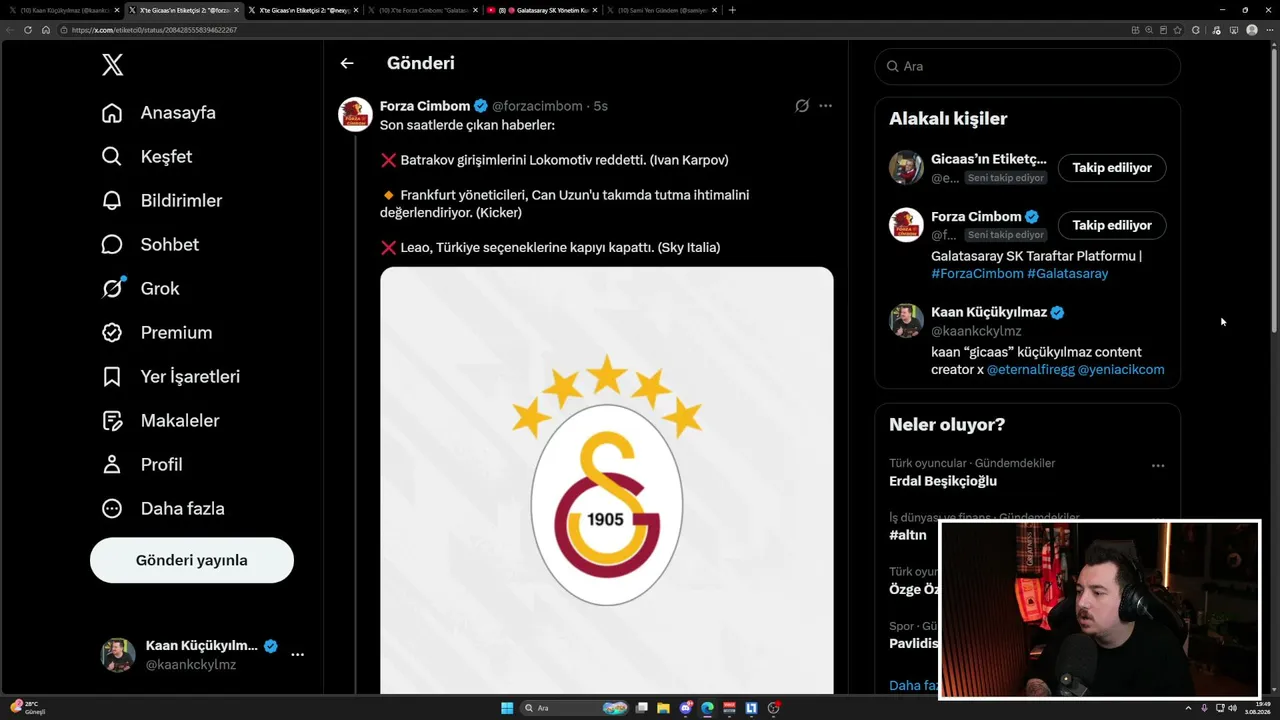Open Kaan Küçükyılmaz in Alakalı kişiler
This screenshot has height=720, width=1280.
(x=988, y=313)
